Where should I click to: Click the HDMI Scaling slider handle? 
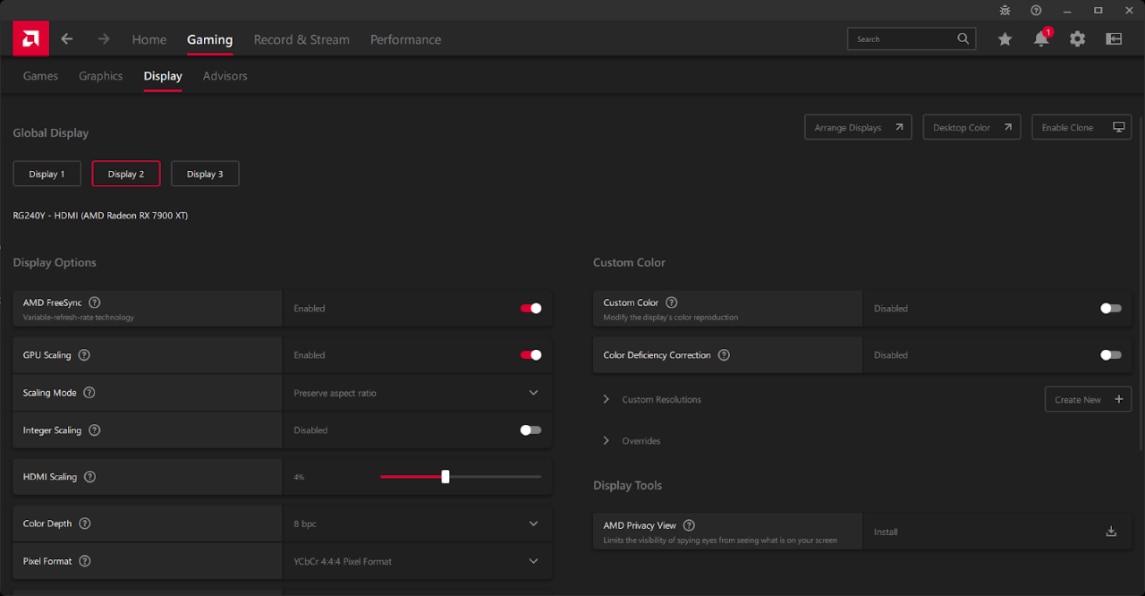coord(445,477)
